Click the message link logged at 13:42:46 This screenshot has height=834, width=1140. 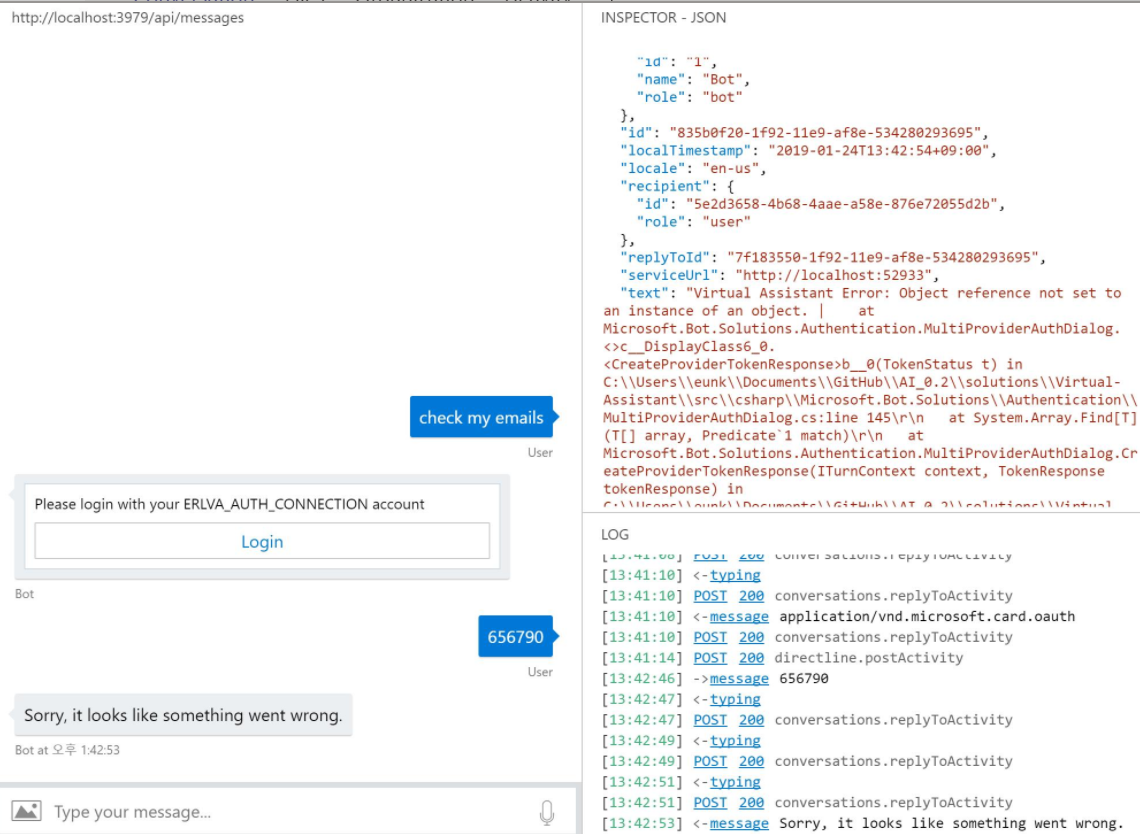point(740,678)
